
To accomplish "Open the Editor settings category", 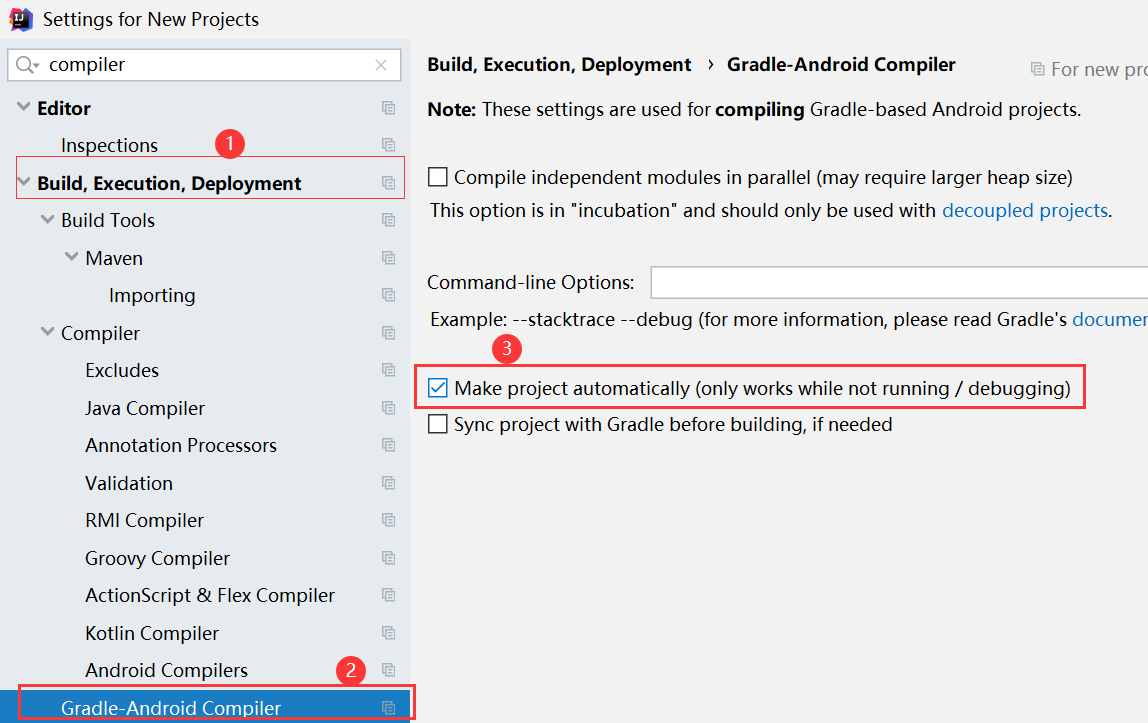I will [x=64, y=108].
